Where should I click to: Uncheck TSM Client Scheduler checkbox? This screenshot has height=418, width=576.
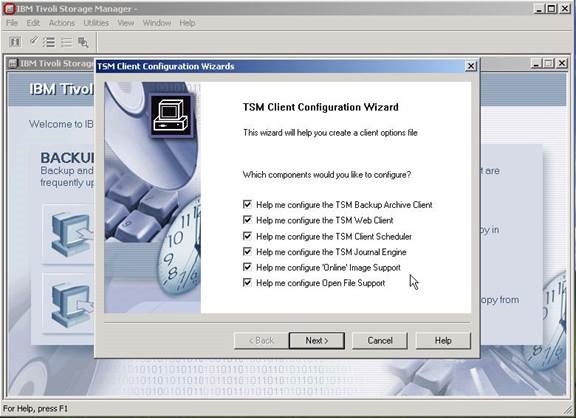click(247, 236)
